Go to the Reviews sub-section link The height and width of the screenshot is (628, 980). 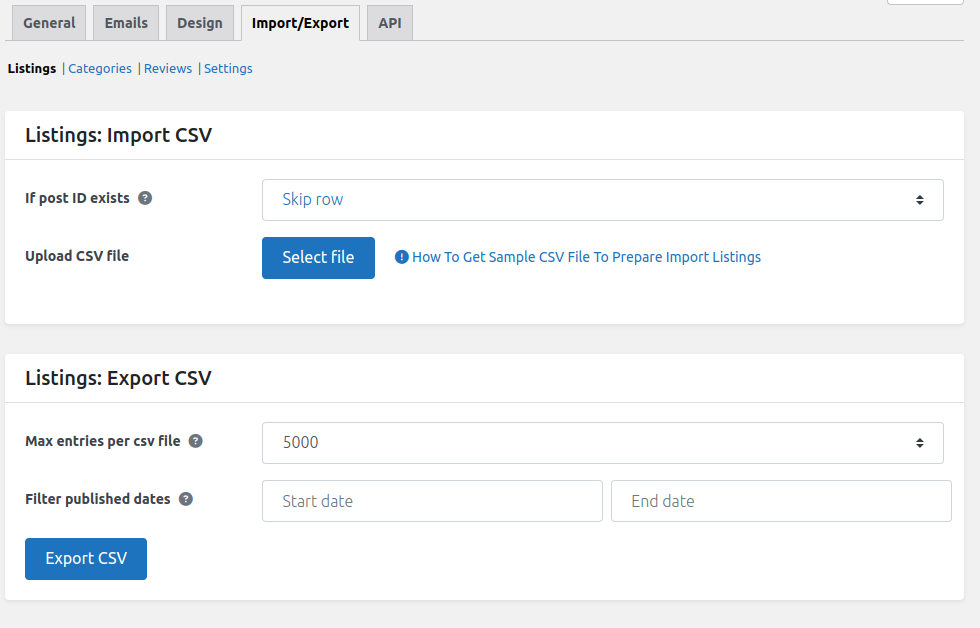(168, 69)
